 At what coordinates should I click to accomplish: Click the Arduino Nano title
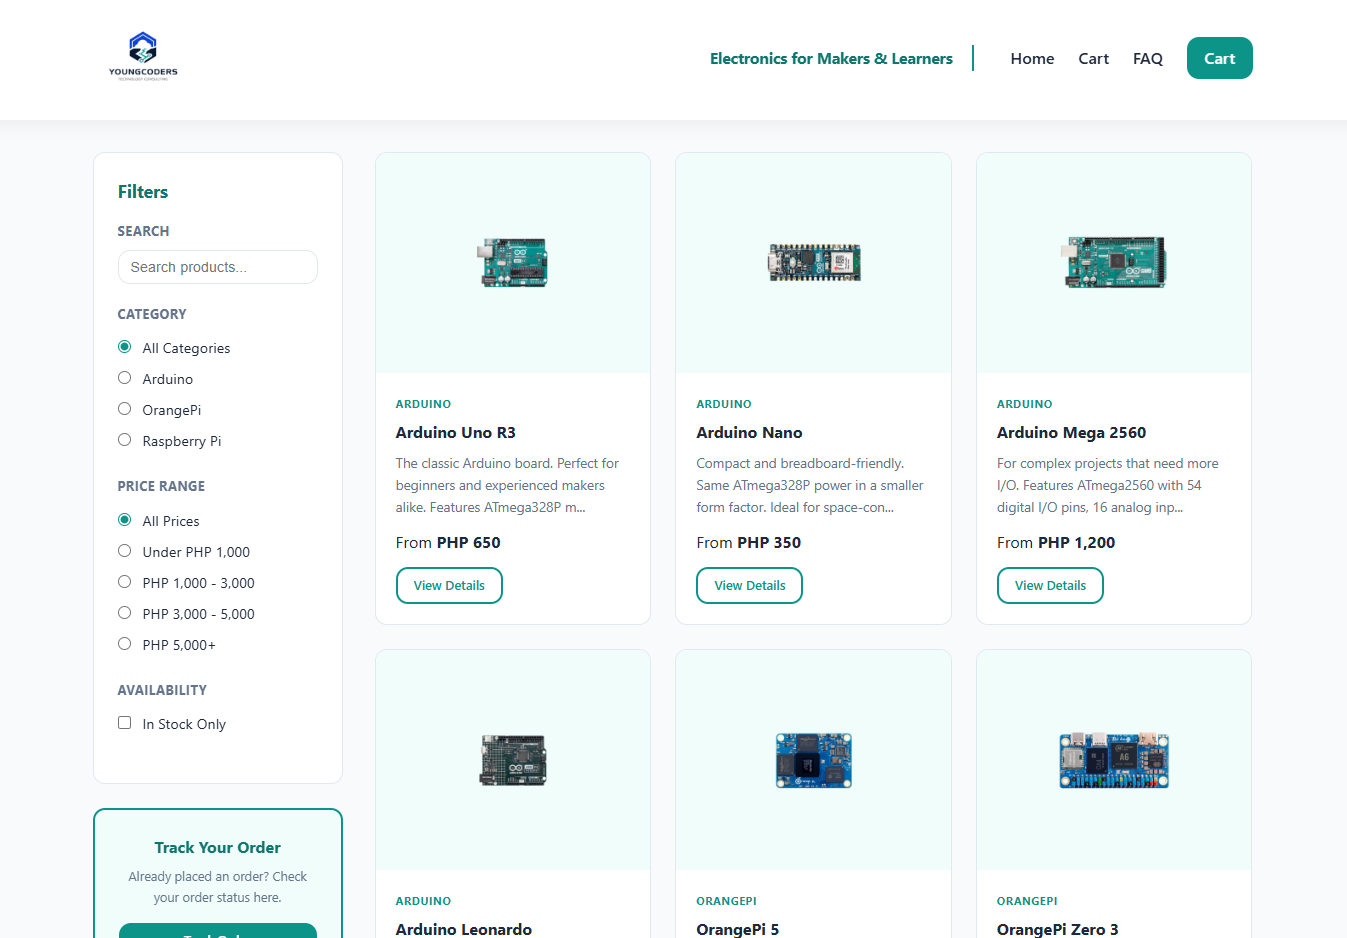click(x=749, y=433)
